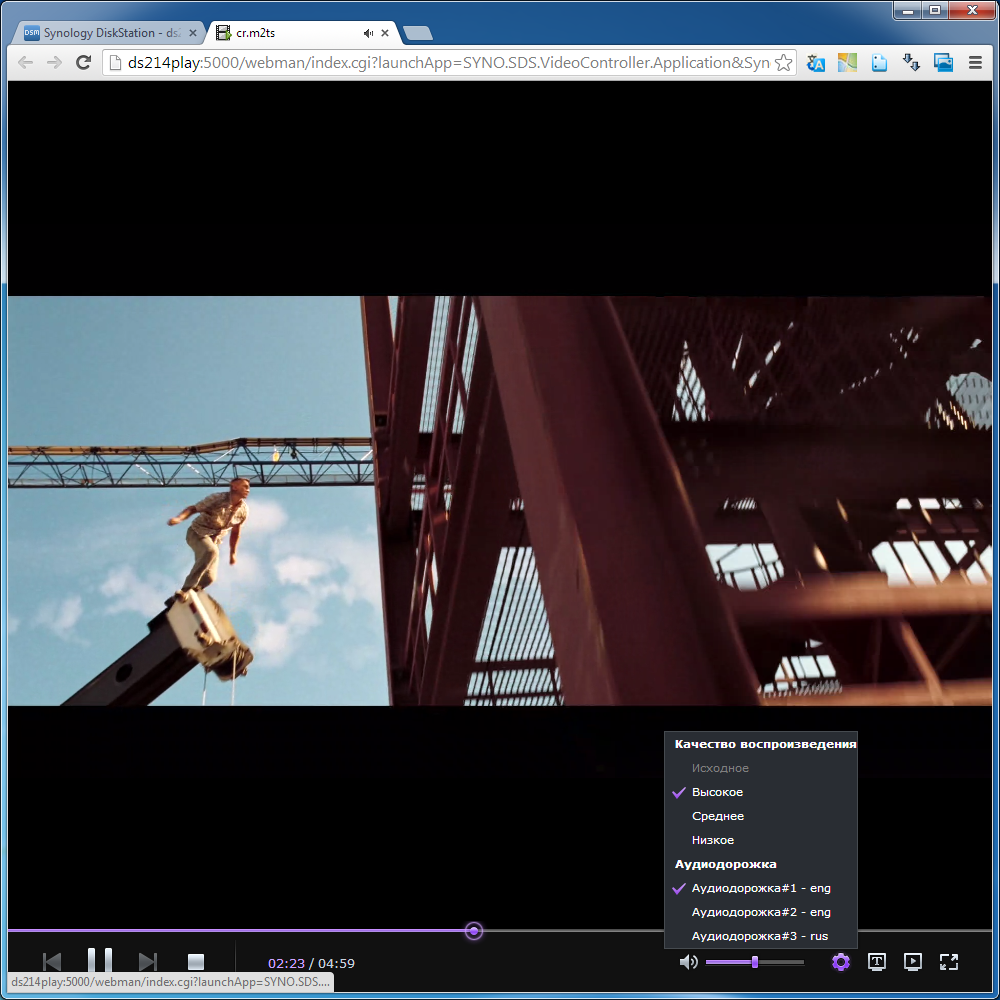Click the page icon in the address bar
This screenshot has width=1000, height=1000.
pos(115,62)
